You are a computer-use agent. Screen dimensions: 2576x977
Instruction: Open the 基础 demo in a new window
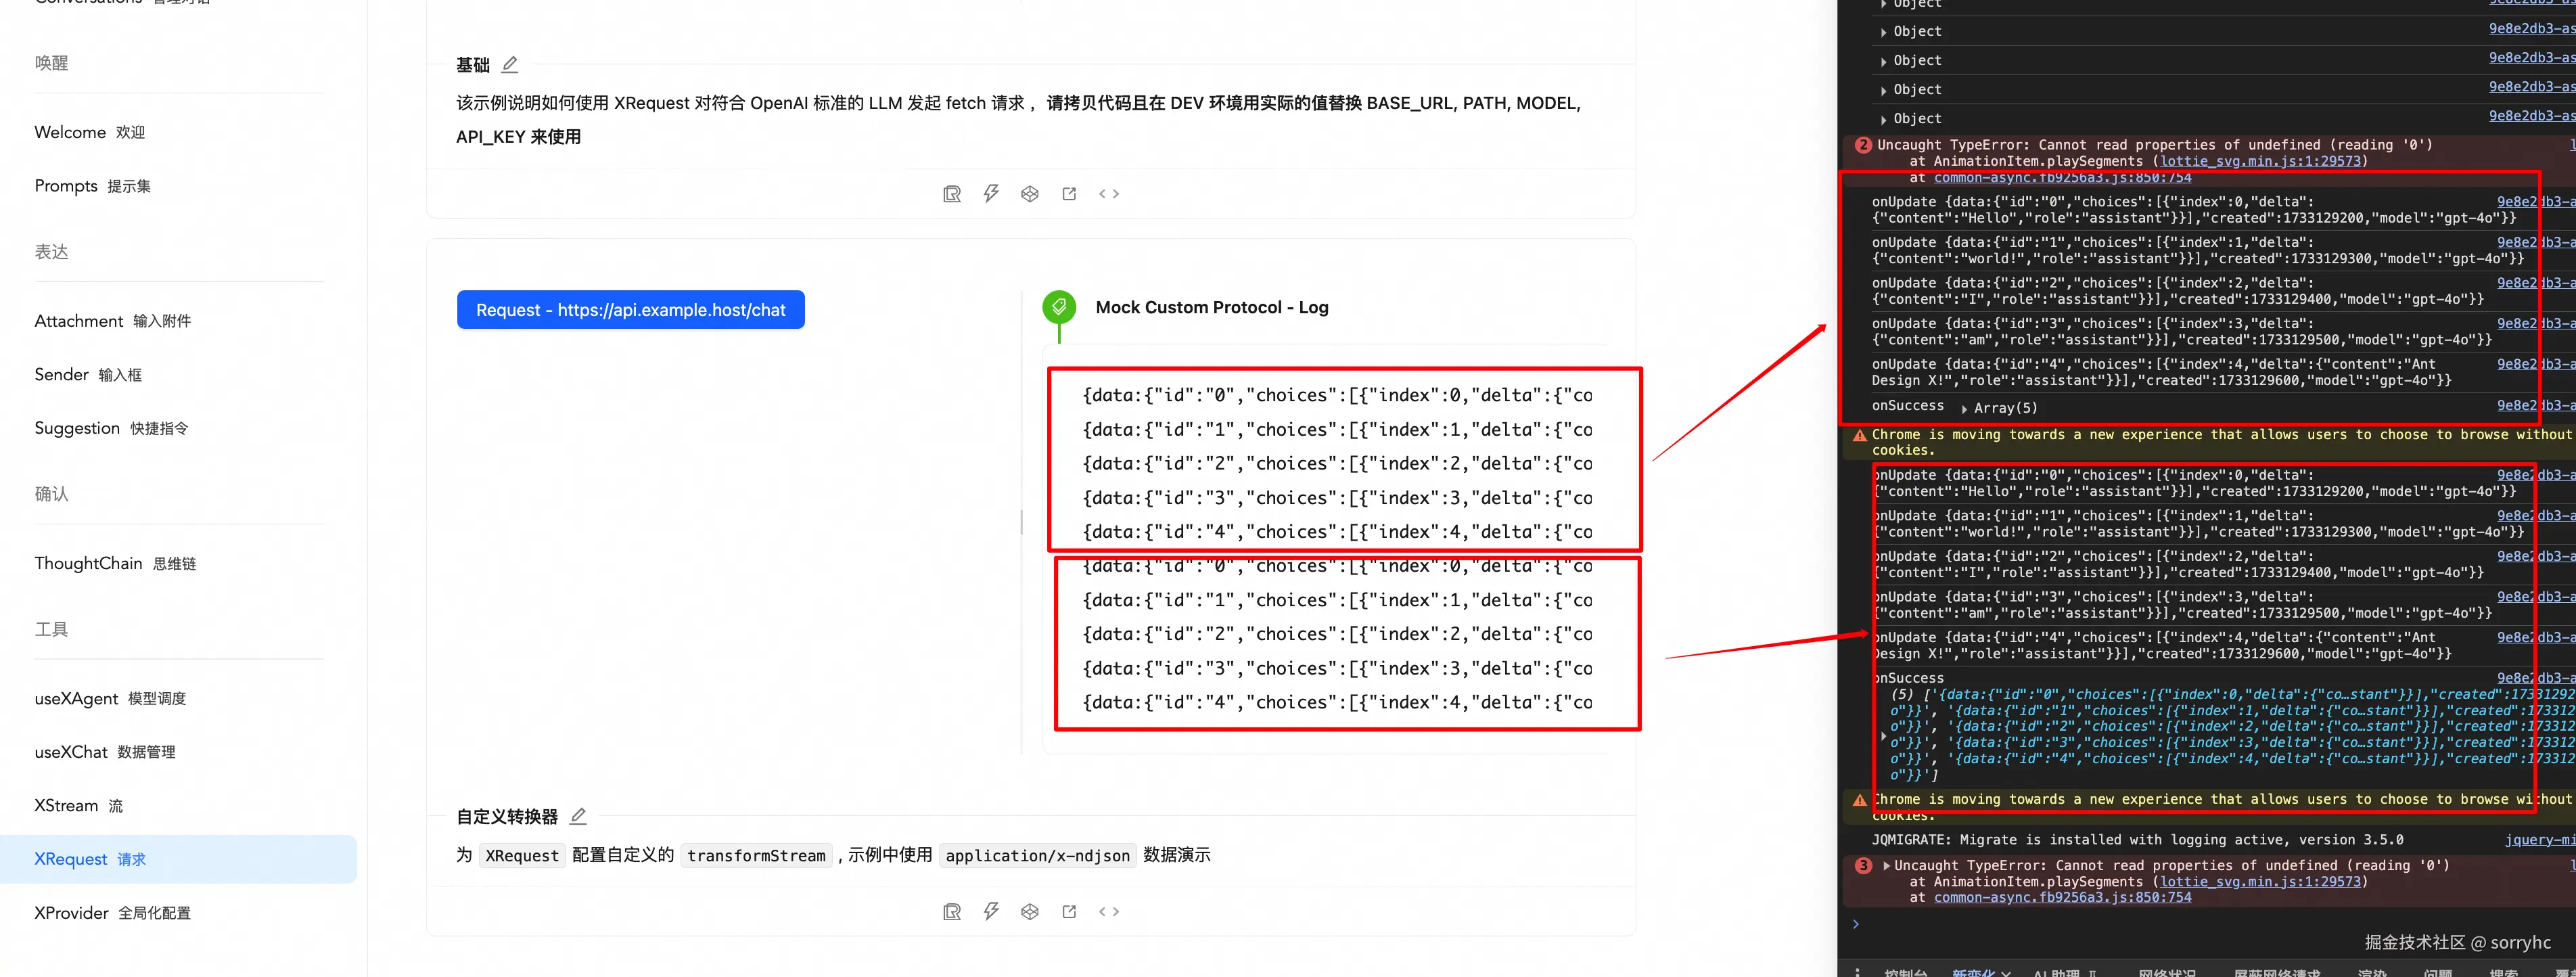[1069, 194]
